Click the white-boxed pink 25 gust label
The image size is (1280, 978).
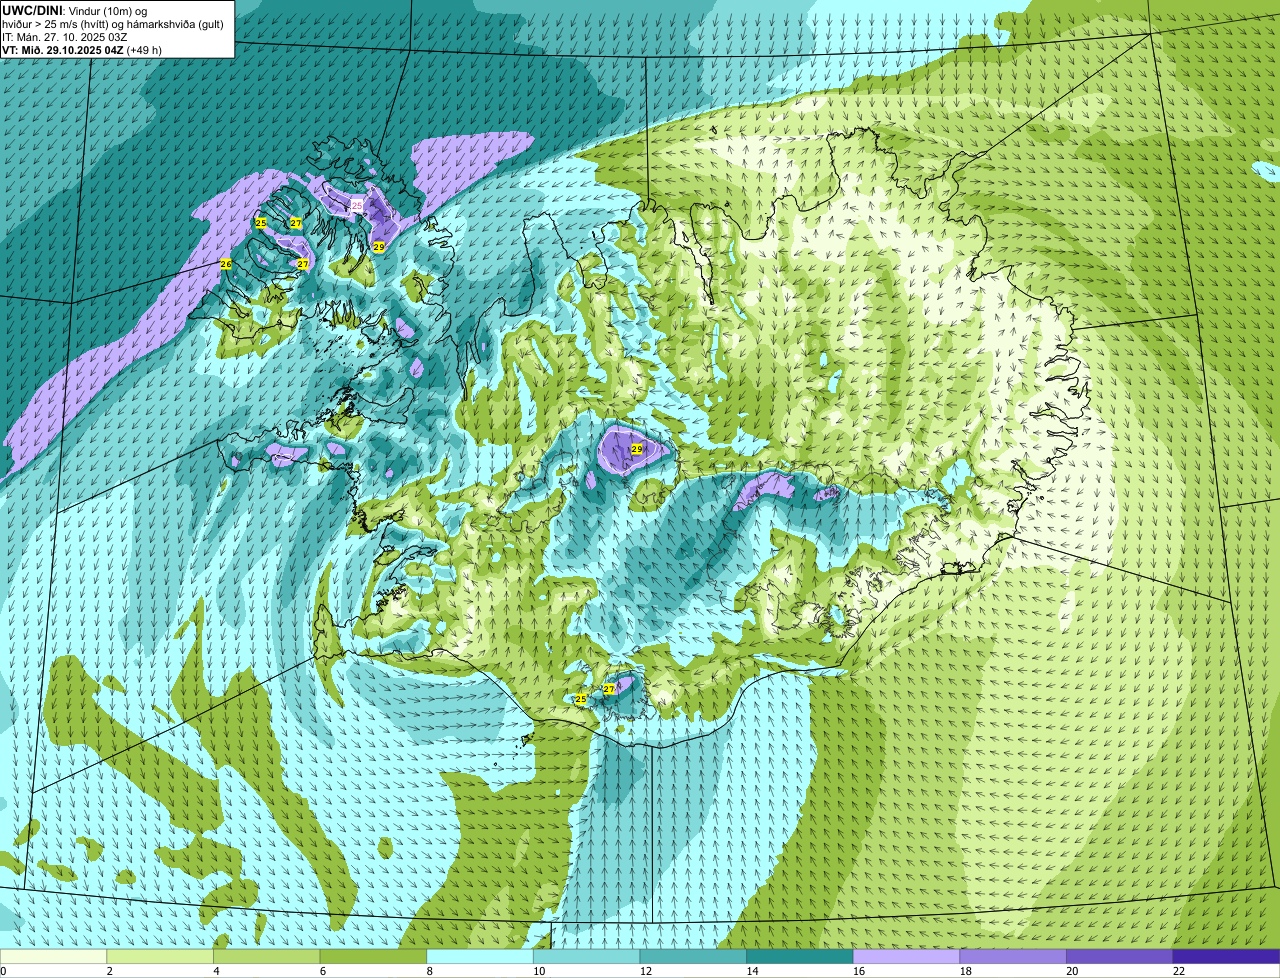(357, 205)
